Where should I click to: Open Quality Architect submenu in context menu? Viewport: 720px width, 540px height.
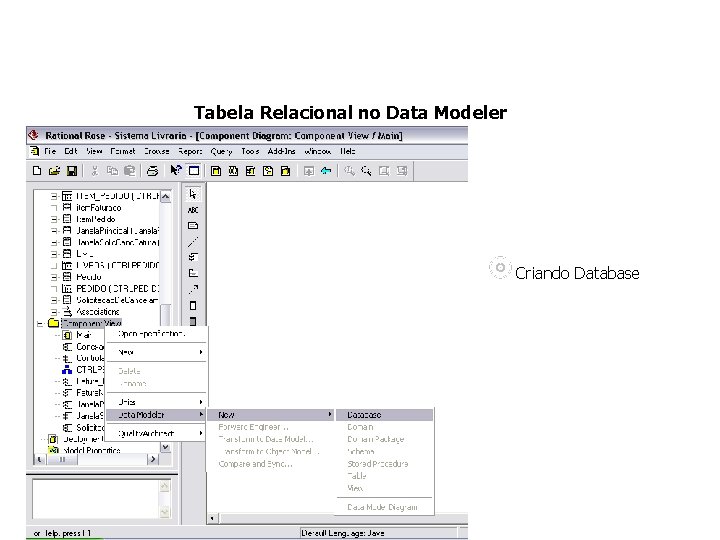click(x=156, y=433)
